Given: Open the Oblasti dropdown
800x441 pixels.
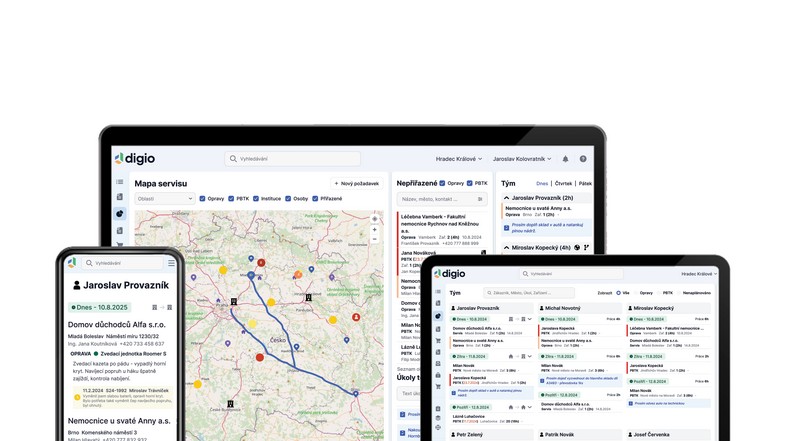Looking at the screenshot, I should tap(164, 199).
